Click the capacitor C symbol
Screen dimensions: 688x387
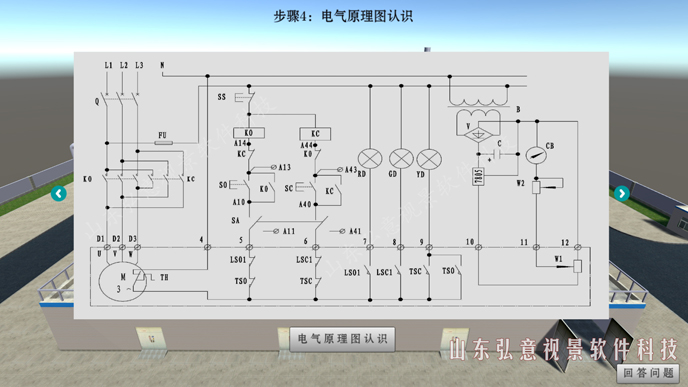[497, 154]
